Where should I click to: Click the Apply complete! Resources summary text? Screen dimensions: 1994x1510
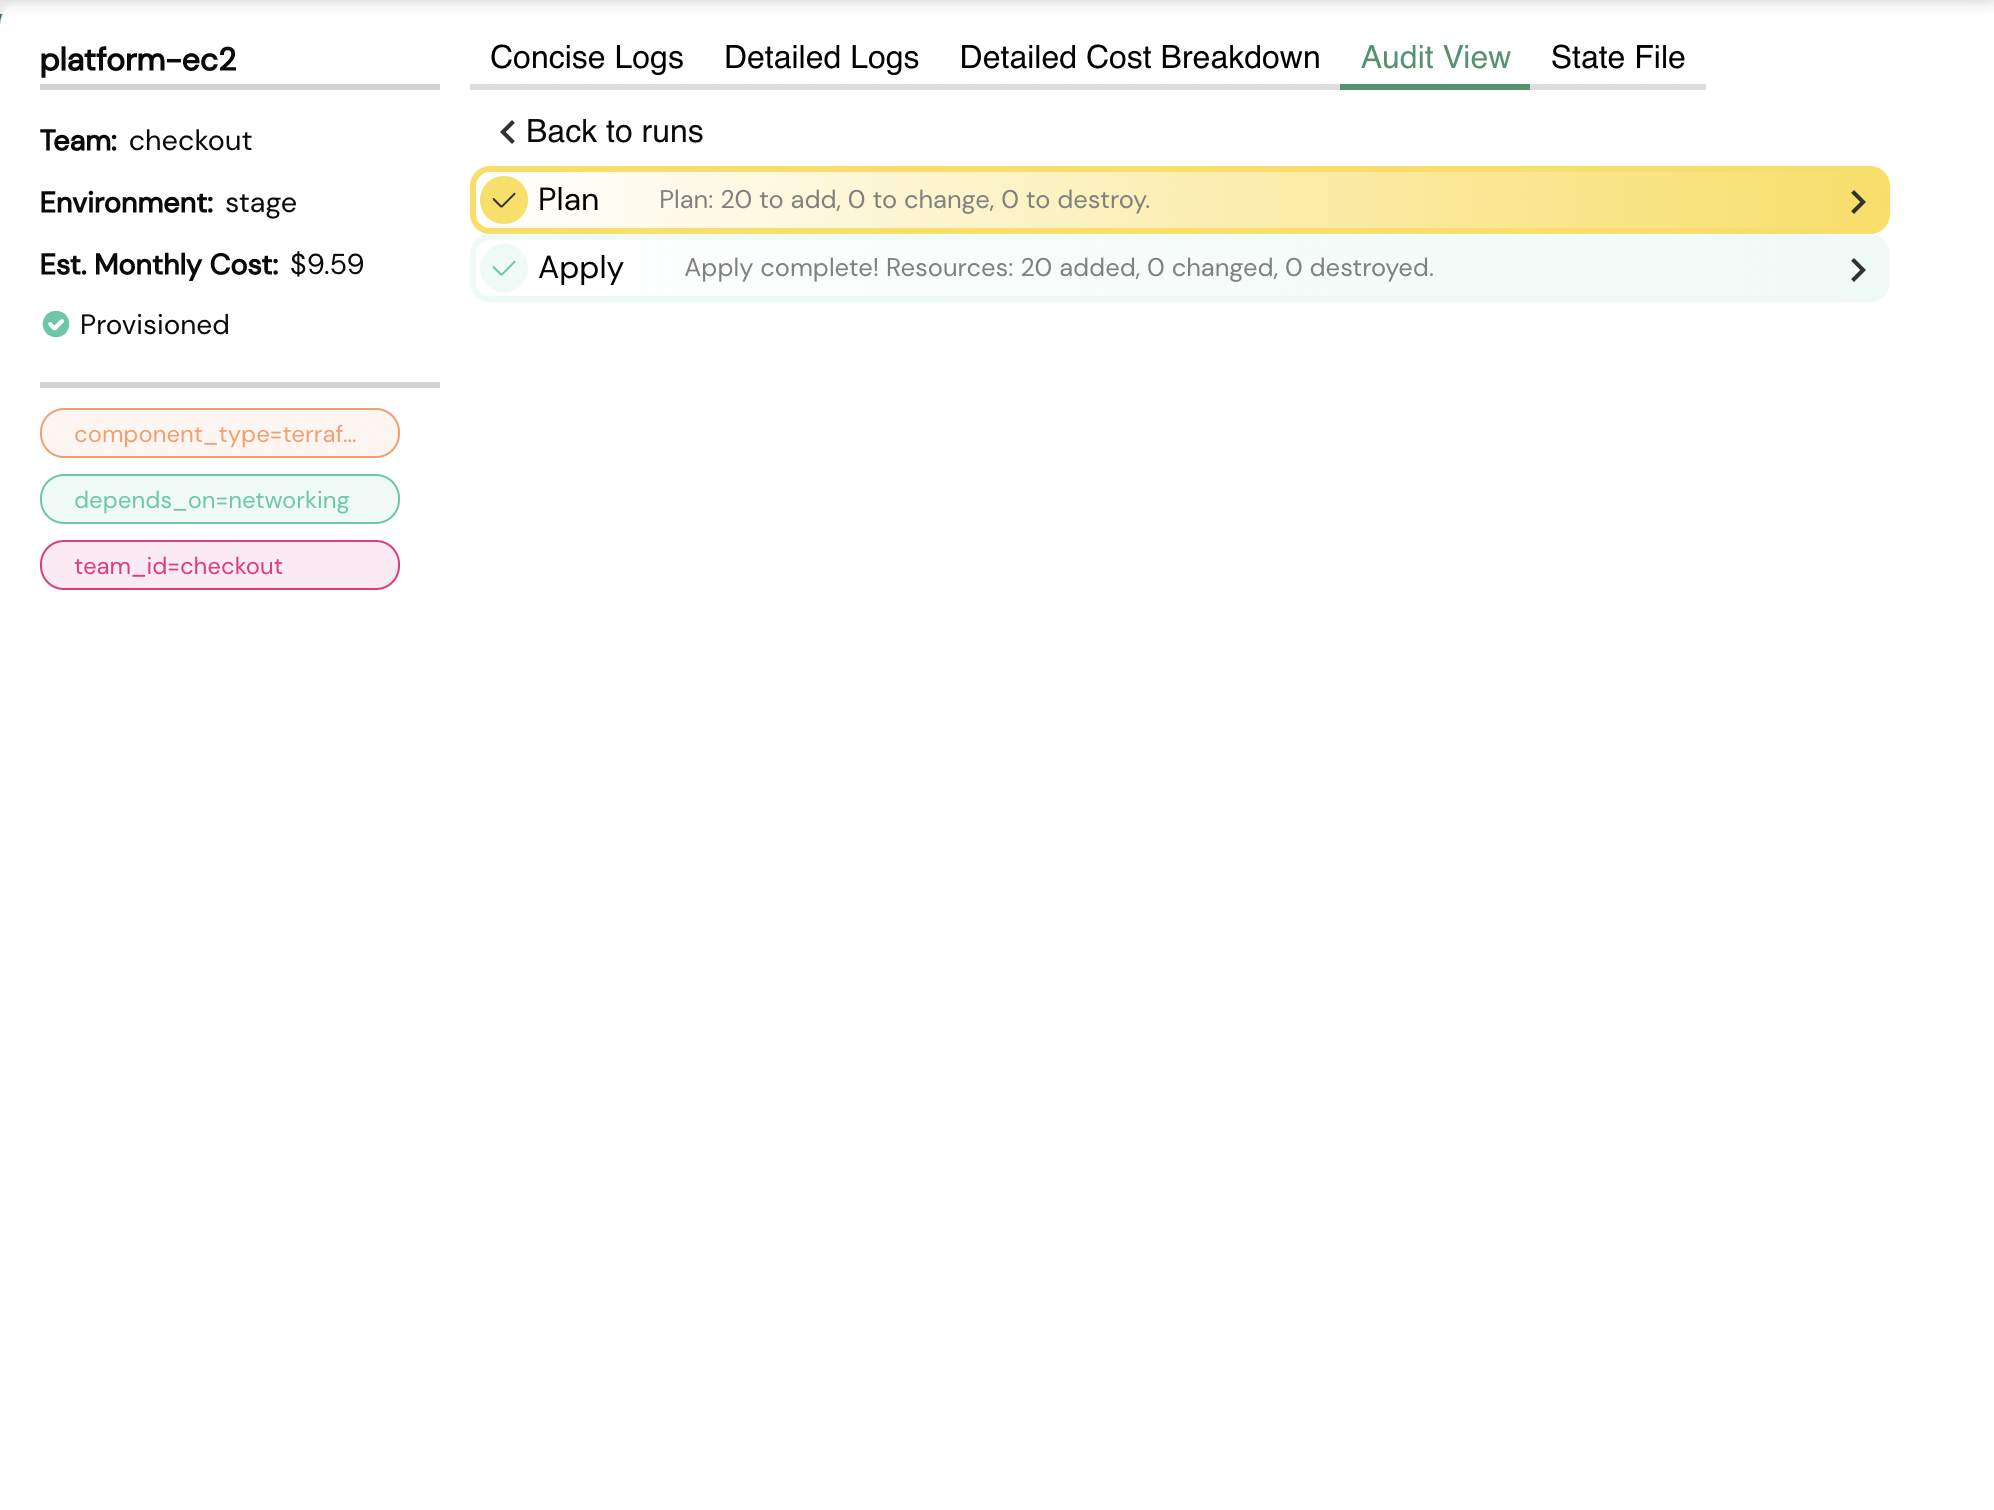tap(1059, 268)
